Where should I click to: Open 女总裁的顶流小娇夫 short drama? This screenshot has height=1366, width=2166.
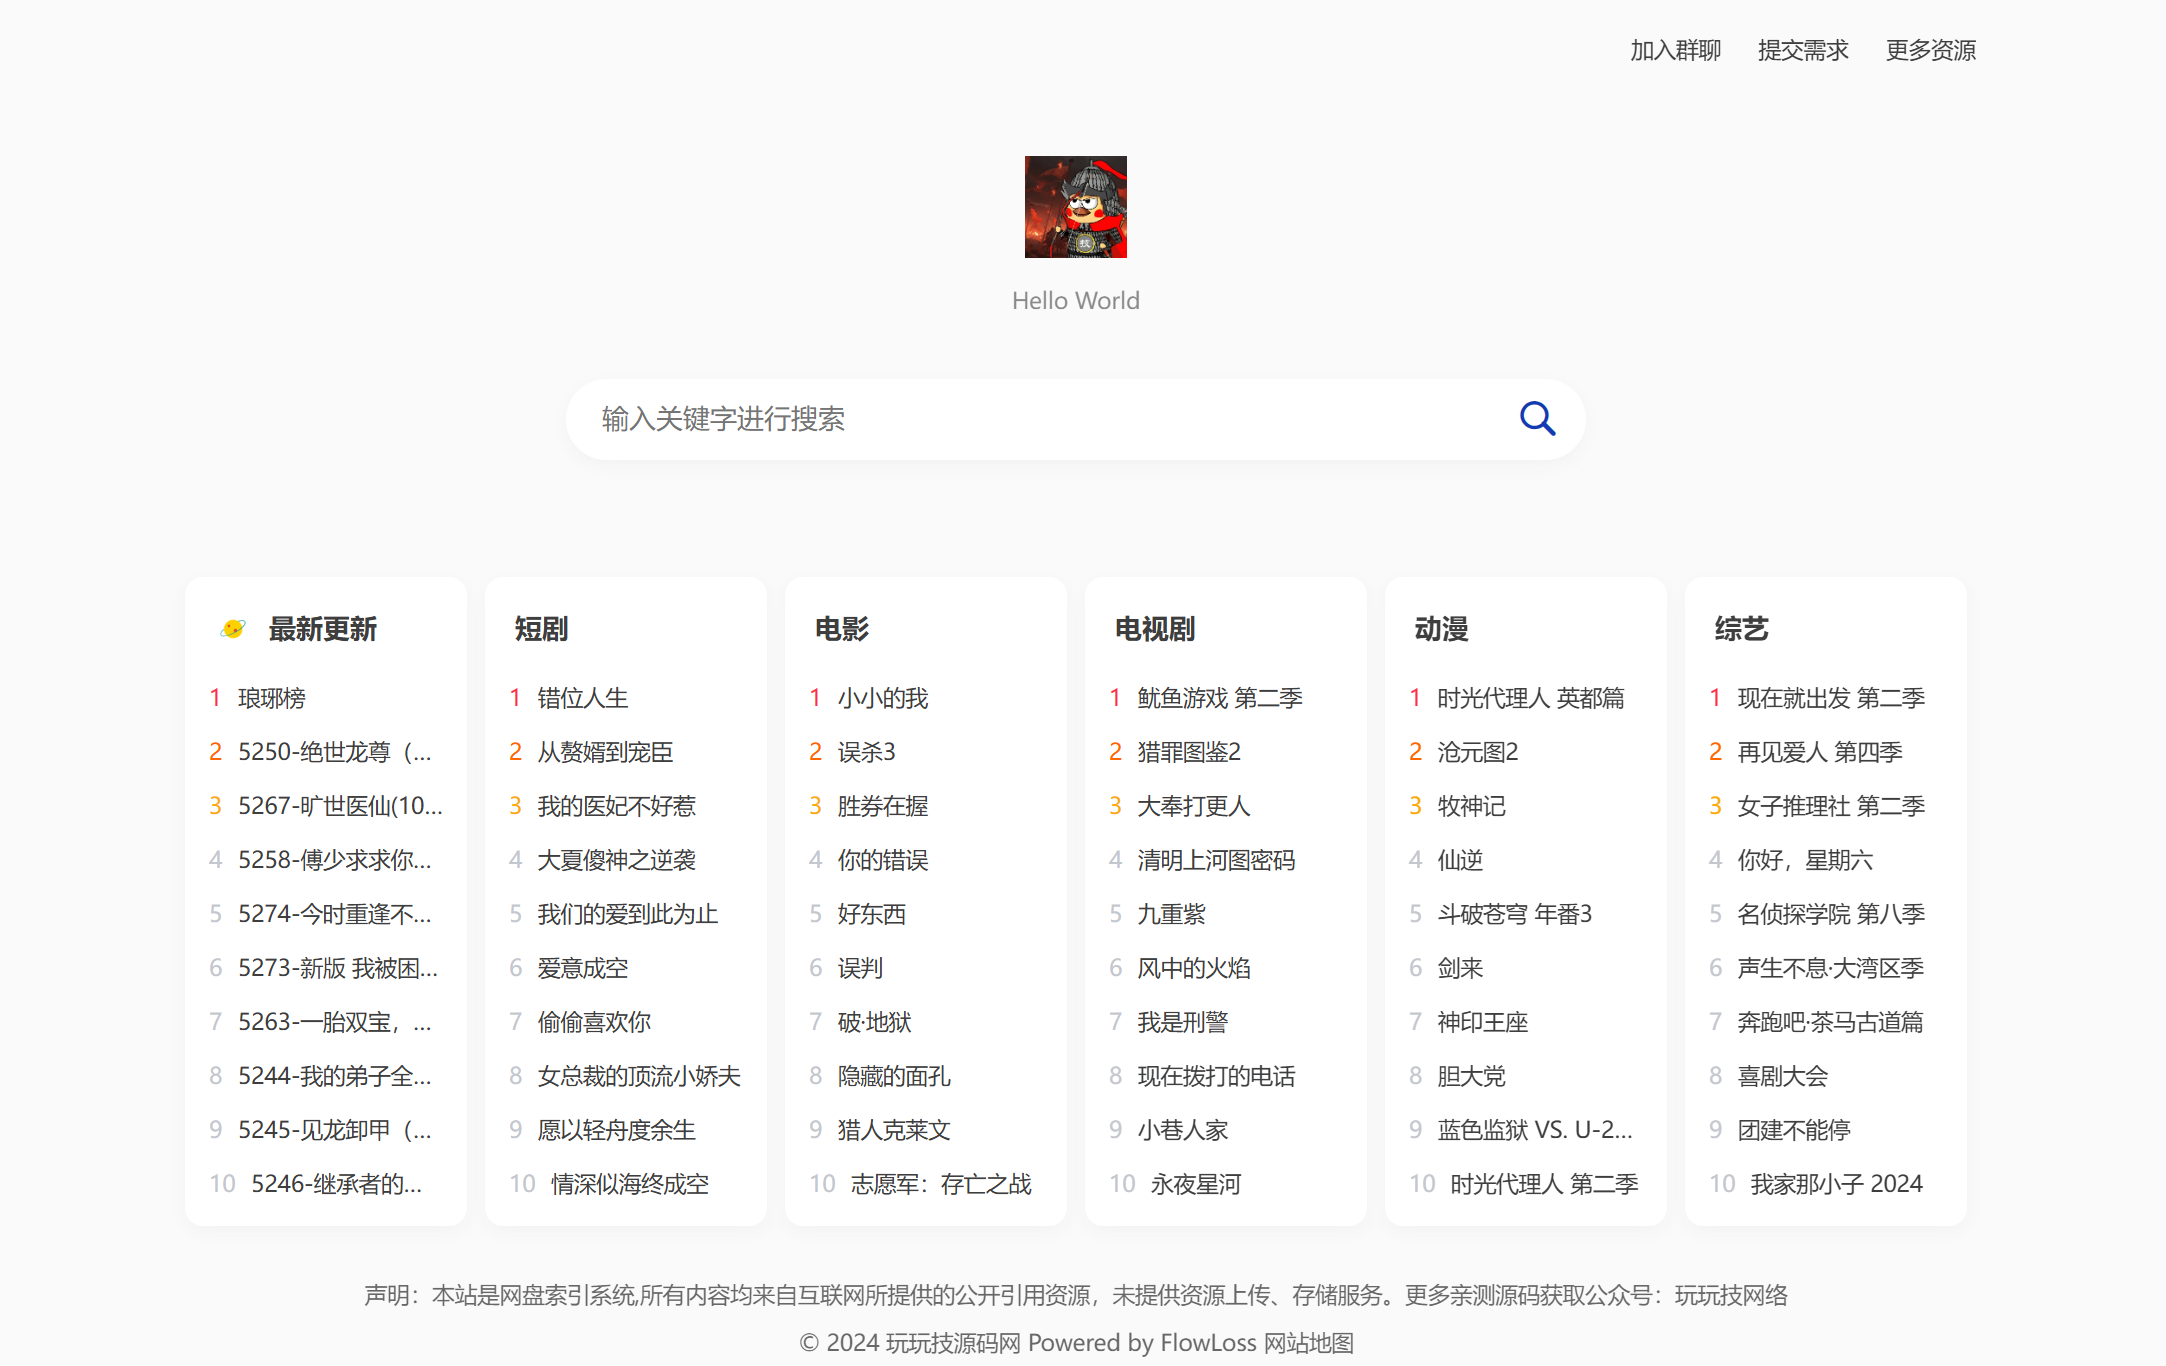[638, 1076]
